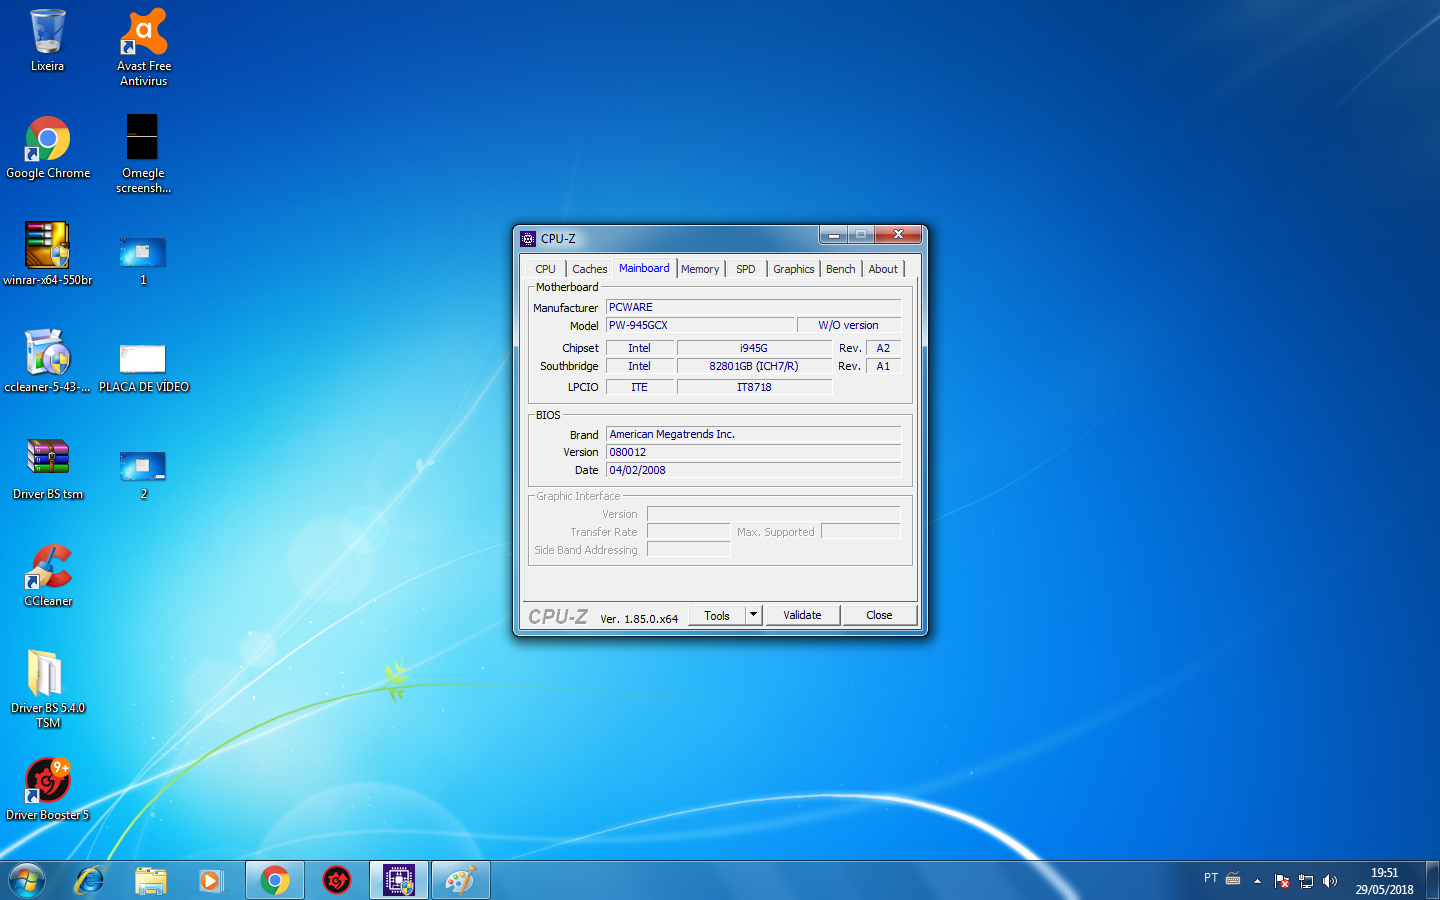Click the BIOS version 080012 field
This screenshot has width=1440, height=900.
pos(753,452)
